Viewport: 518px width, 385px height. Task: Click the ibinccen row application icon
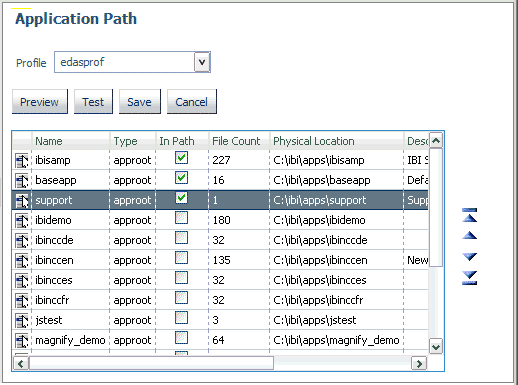(22, 261)
